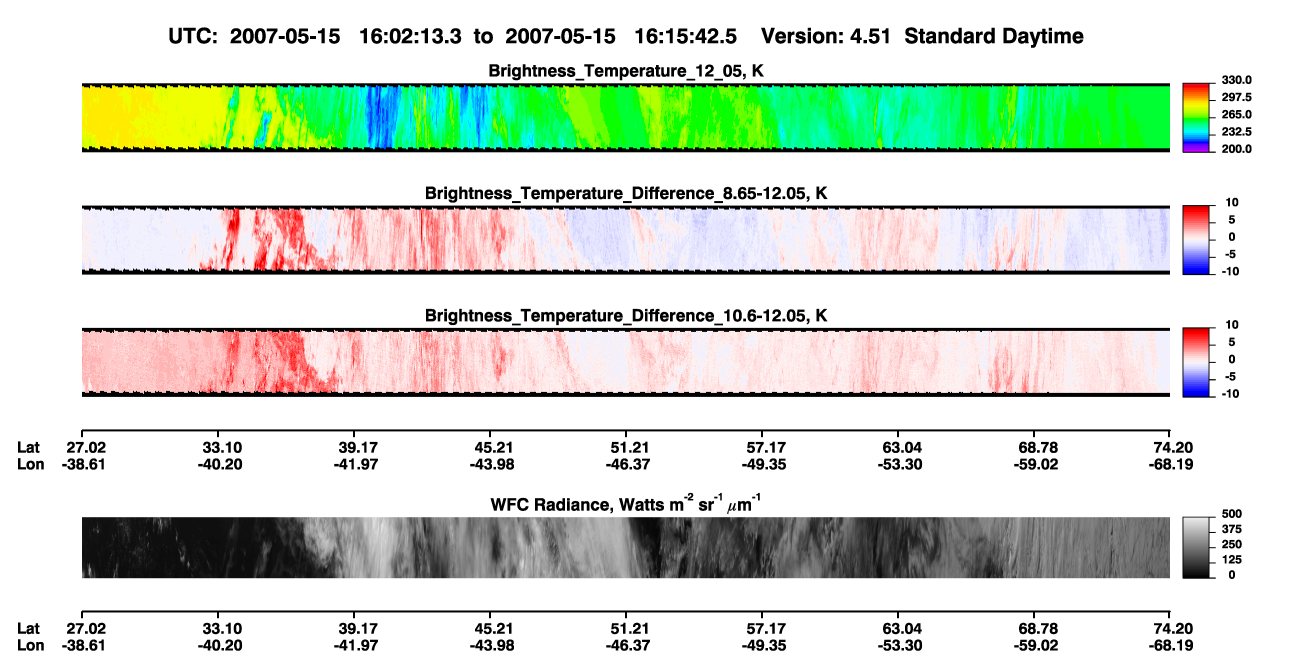Image resolution: width=1300 pixels, height=667 pixels.
Task: Click the 250 tick on the grayscale color bar
Action: [x=1234, y=544]
